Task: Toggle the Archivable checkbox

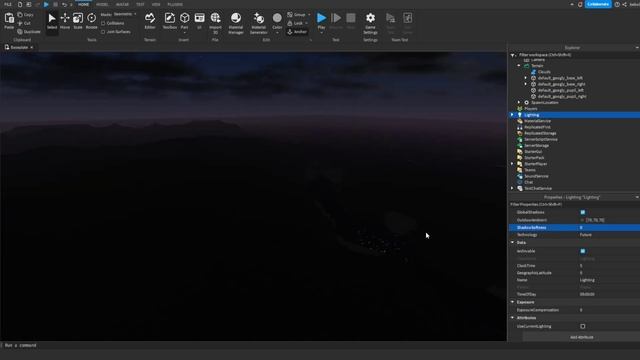Action: click(582, 251)
